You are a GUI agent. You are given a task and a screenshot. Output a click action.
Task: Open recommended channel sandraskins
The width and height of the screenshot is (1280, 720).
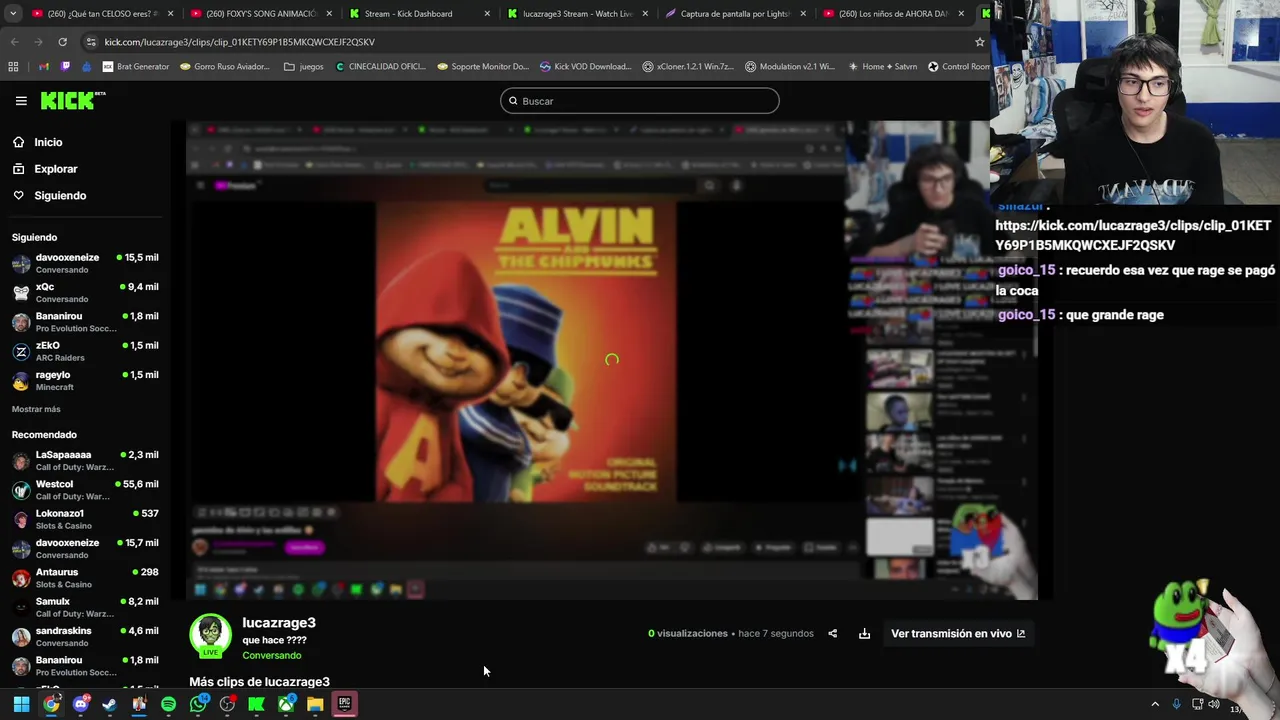point(85,636)
